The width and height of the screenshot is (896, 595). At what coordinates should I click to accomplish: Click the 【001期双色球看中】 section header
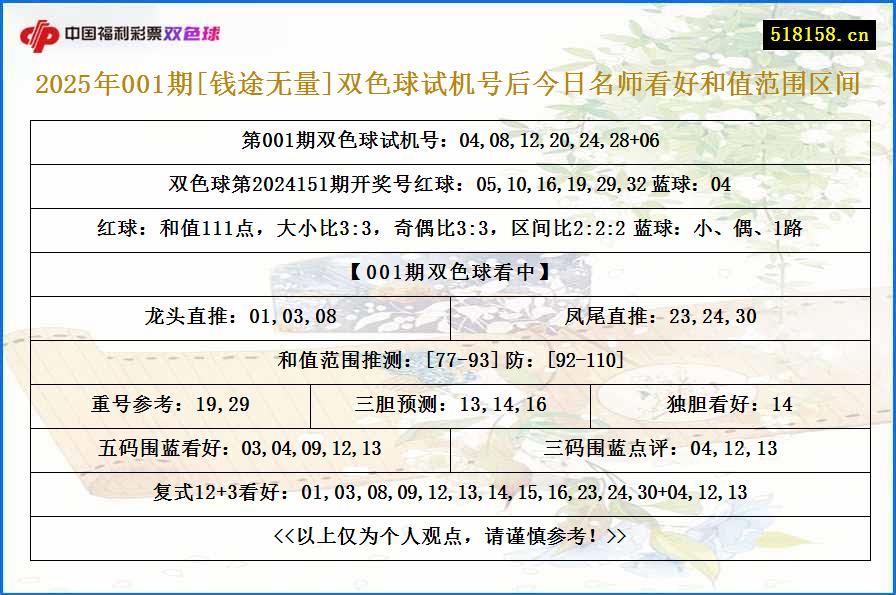coord(447,274)
